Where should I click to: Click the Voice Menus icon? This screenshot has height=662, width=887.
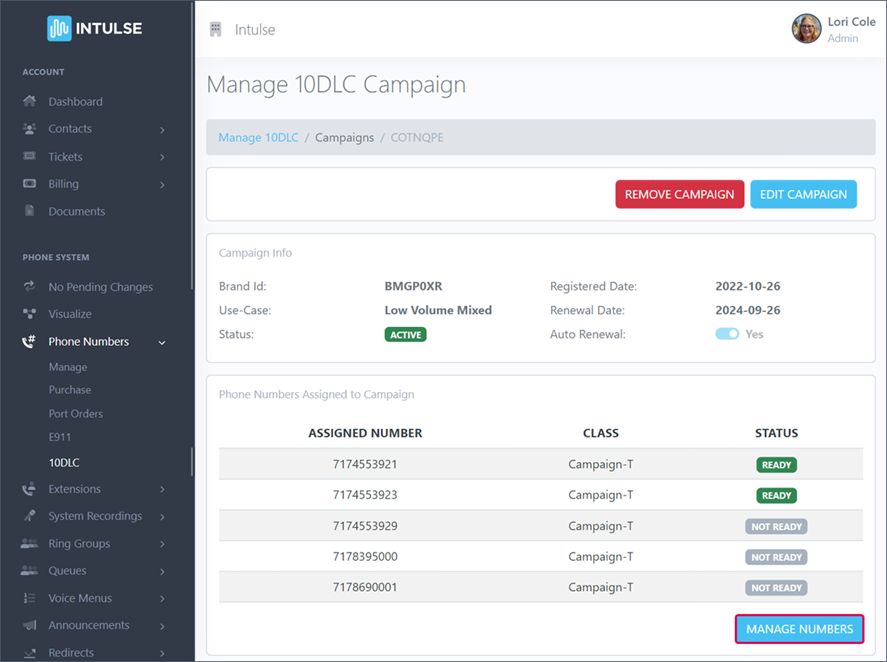click(30, 598)
